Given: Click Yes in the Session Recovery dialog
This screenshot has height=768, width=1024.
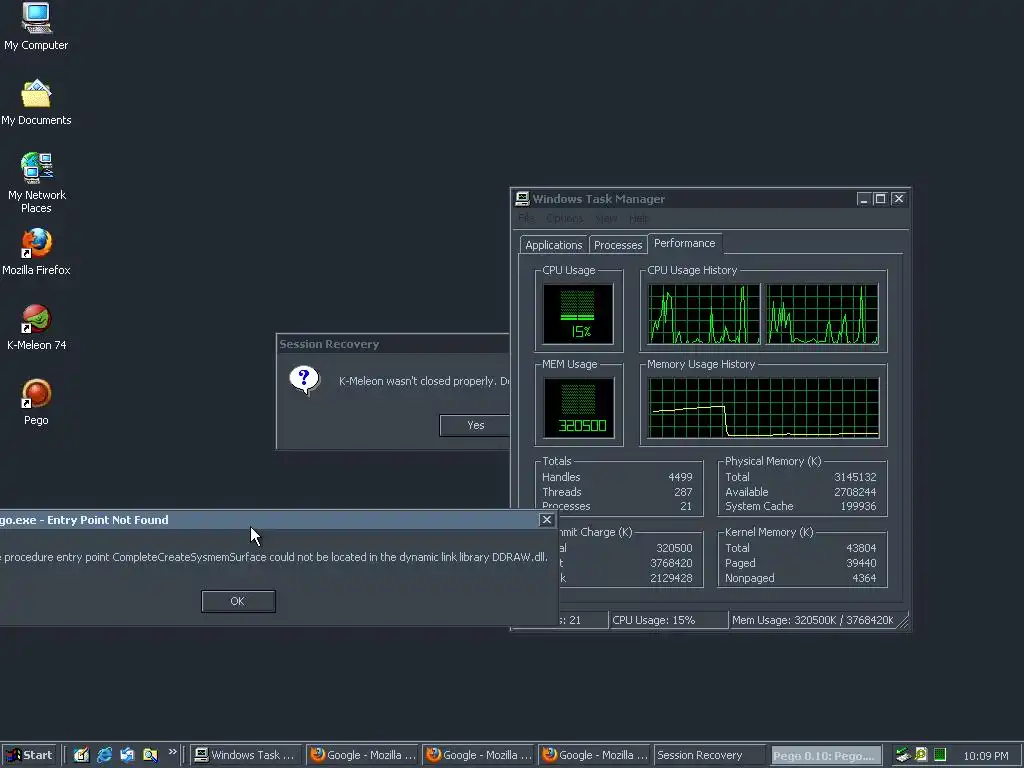Looking at the screenshot, I should click(475, 425).
